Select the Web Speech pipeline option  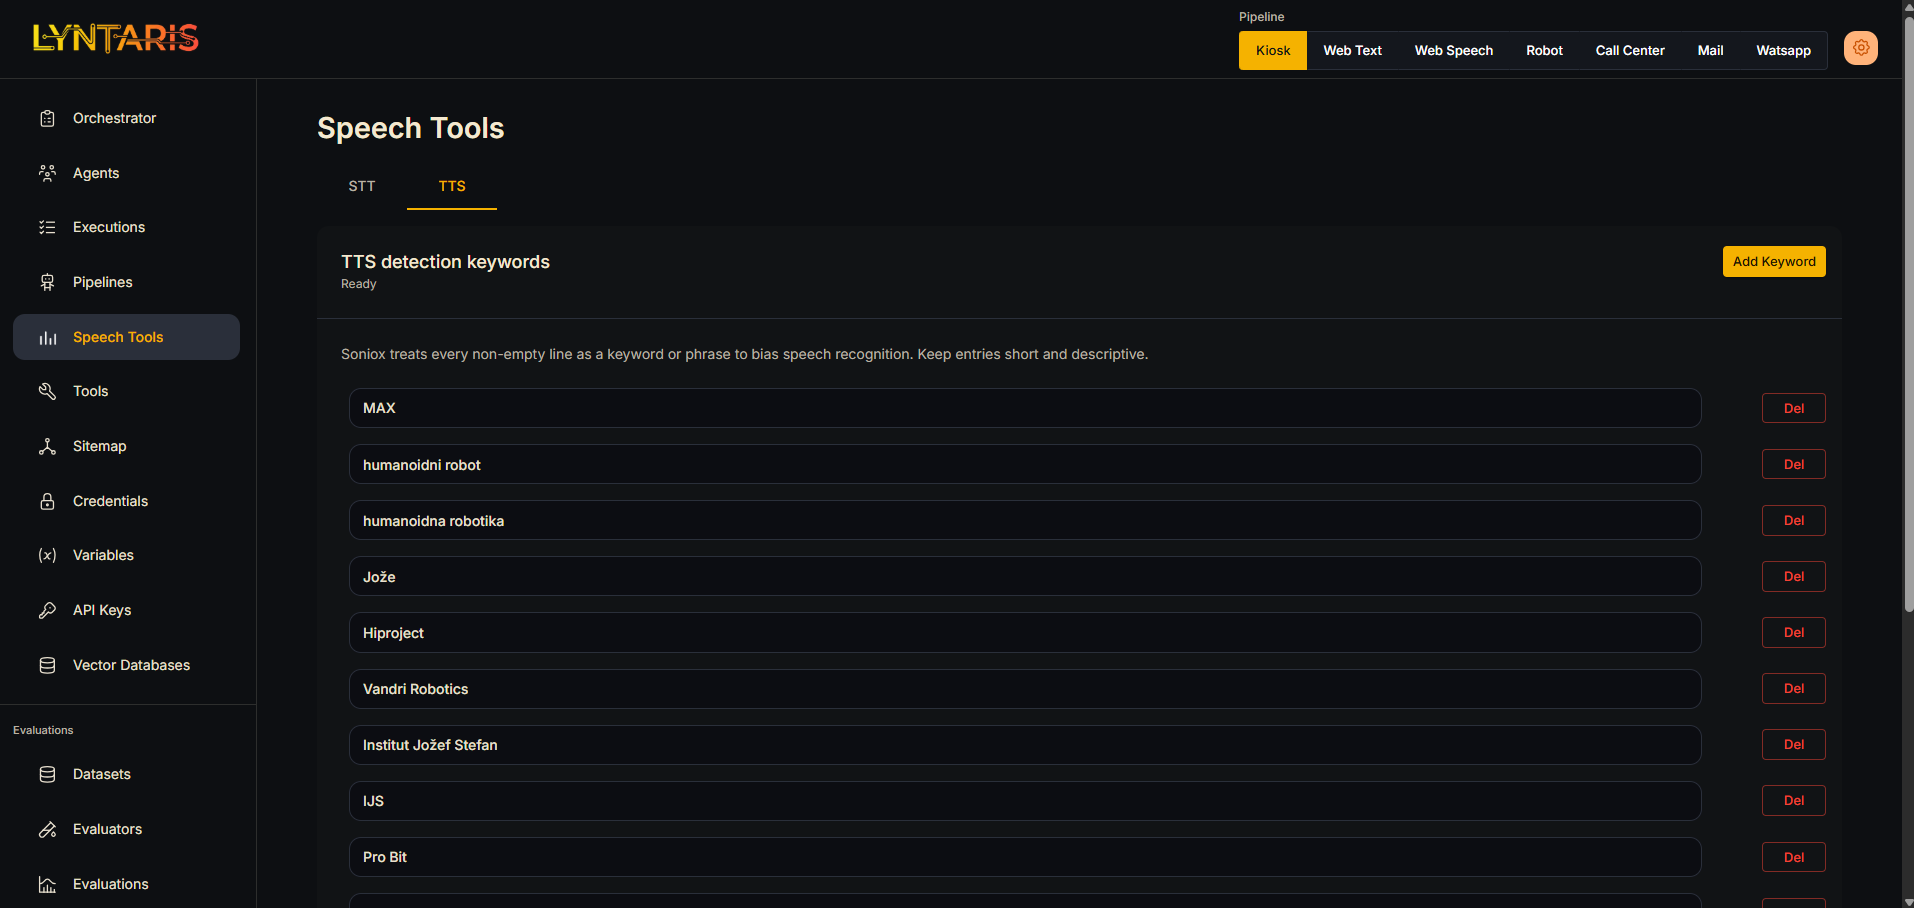tap(1453, 50)
